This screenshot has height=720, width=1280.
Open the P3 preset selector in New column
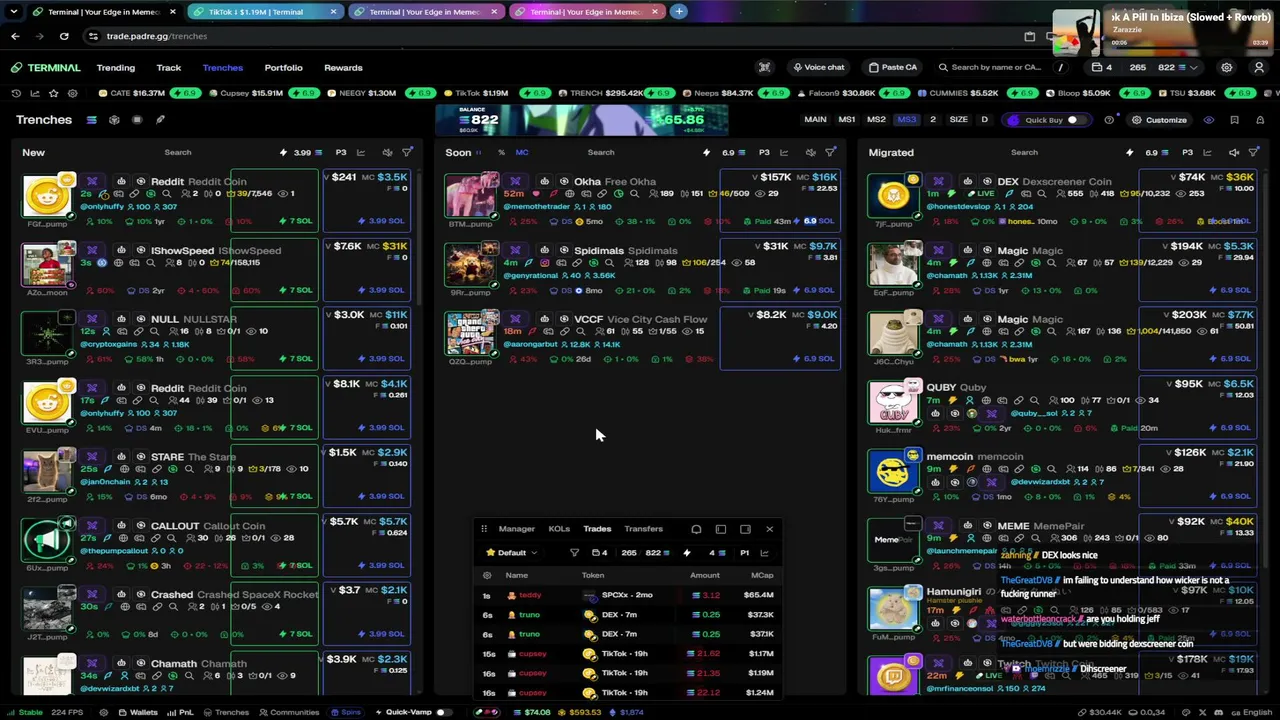click(x=341, y=153)
